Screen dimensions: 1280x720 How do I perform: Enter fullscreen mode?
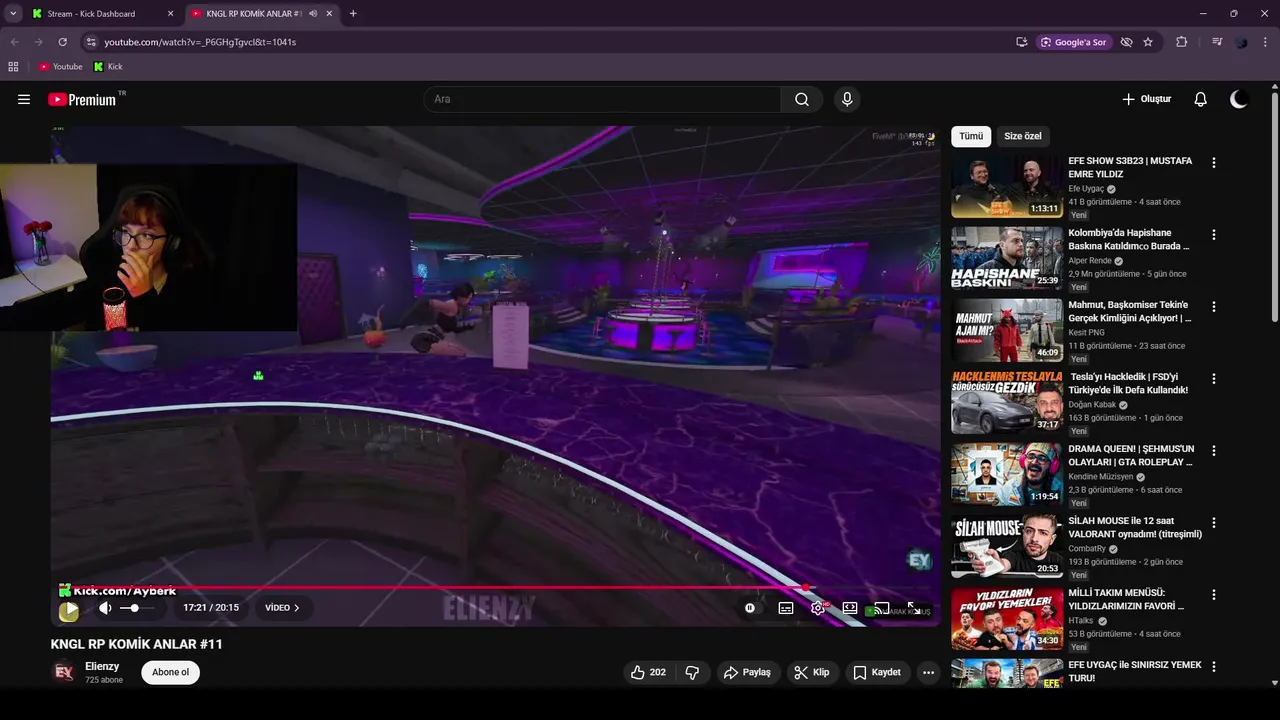(913, 608)
